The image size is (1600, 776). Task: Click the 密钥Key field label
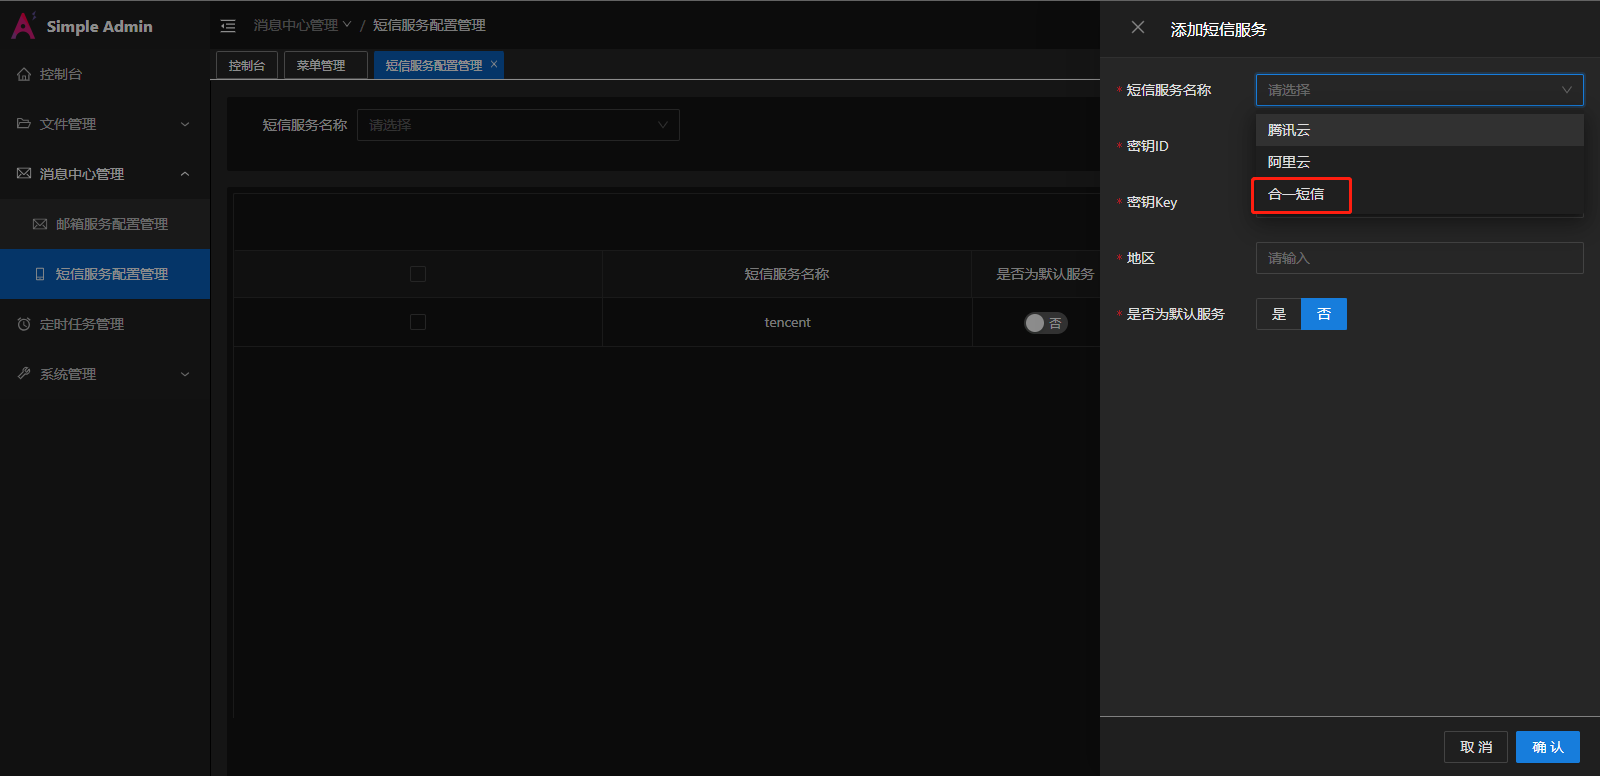(x=1152, y=202)
